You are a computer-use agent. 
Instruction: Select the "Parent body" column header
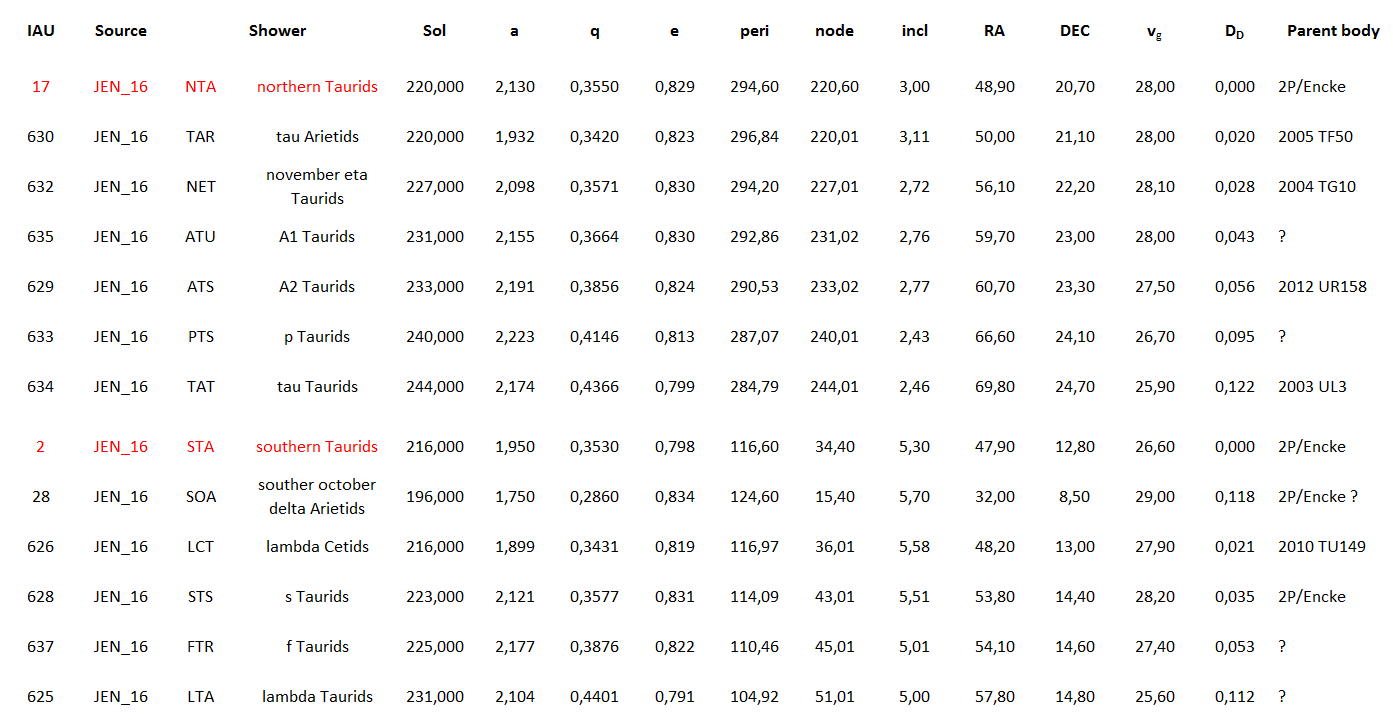tap(1333, 31)
